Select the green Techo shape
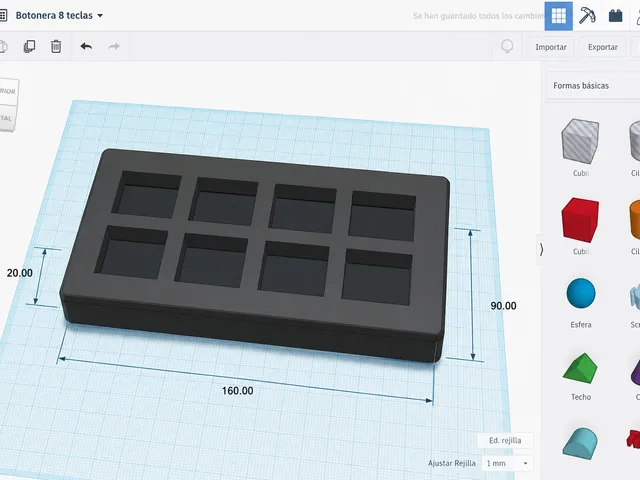 [x=580, y=368]
